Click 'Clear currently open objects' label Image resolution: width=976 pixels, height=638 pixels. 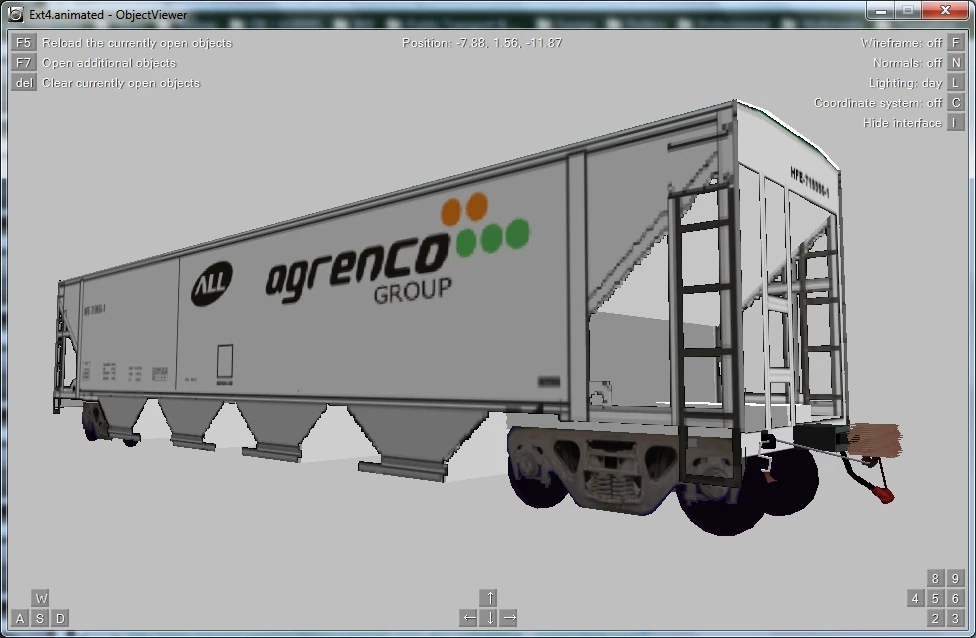pyautogui.click(x=121, y=83)
